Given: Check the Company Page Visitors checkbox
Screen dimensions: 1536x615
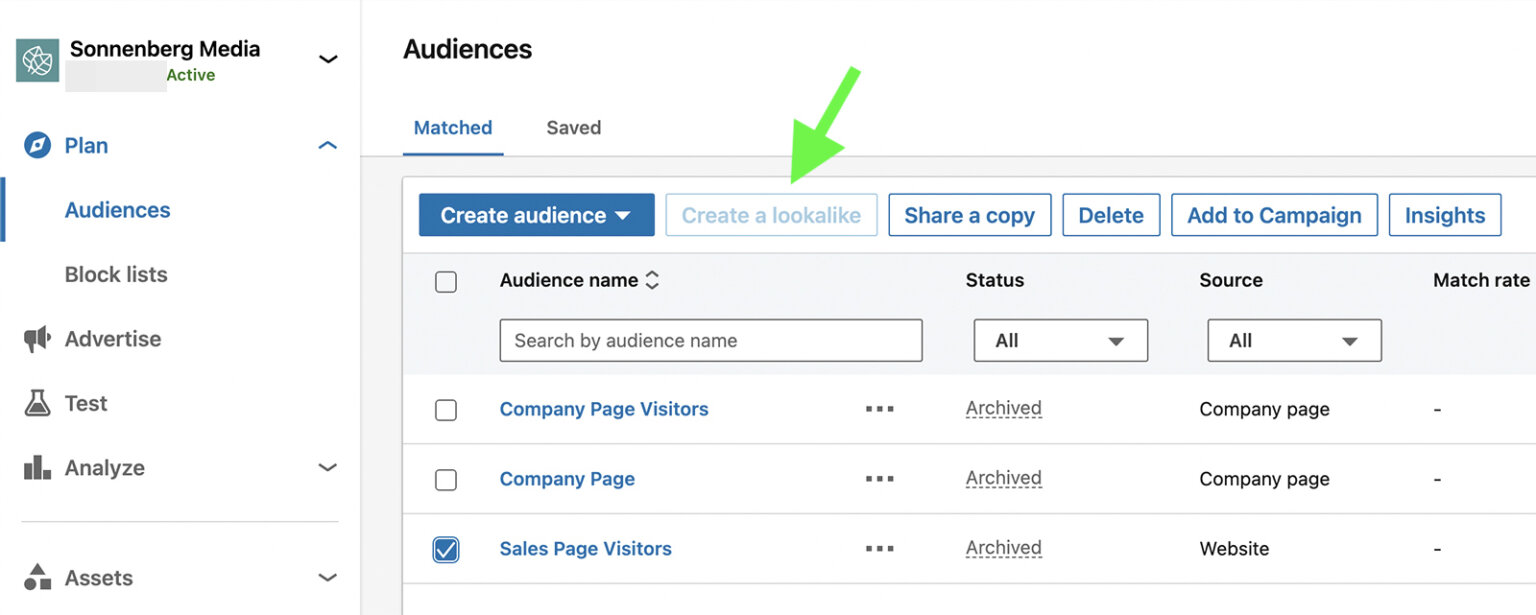Looking at the screenshot, I should tap(445, 409).
